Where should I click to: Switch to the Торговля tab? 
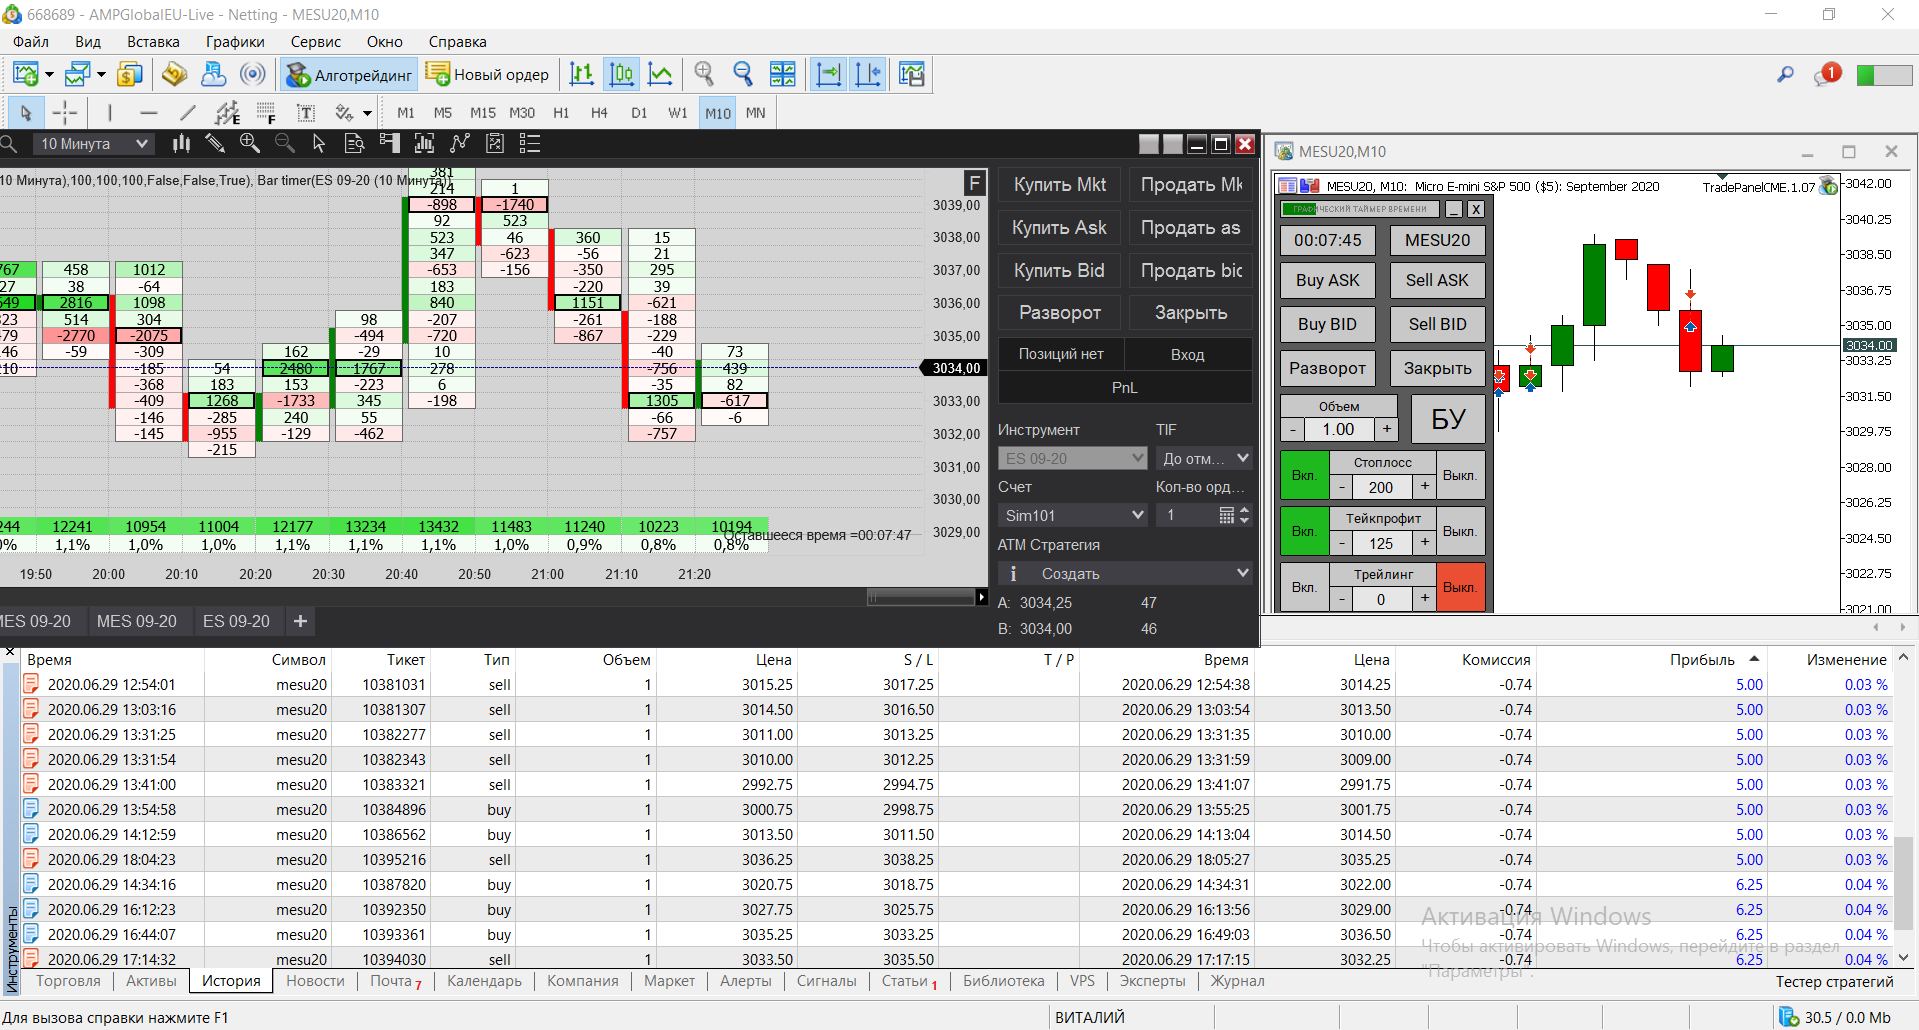click(x=68, y=981)
